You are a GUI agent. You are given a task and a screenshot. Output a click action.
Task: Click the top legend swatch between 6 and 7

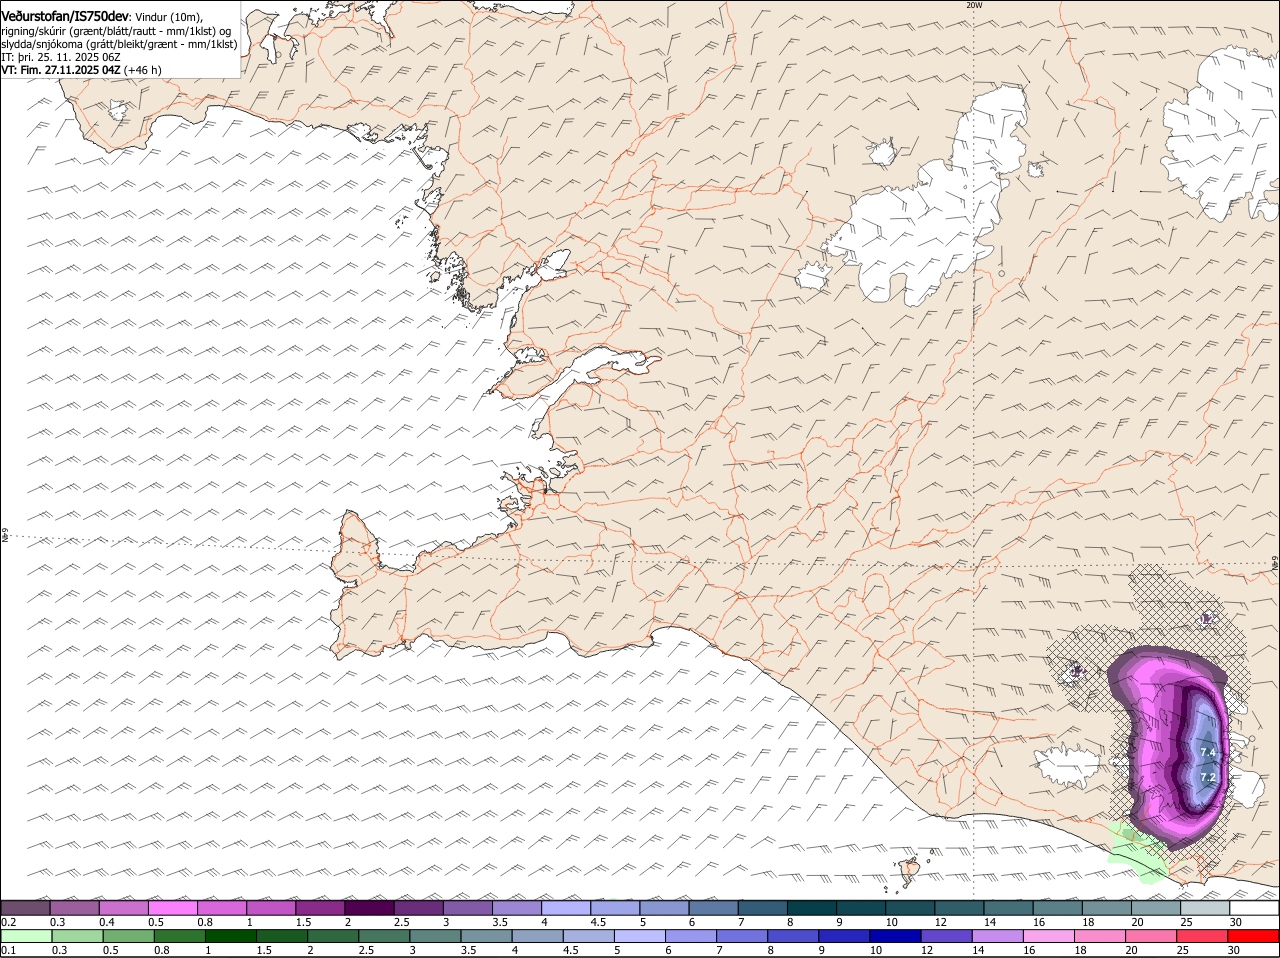coord(713,907)
